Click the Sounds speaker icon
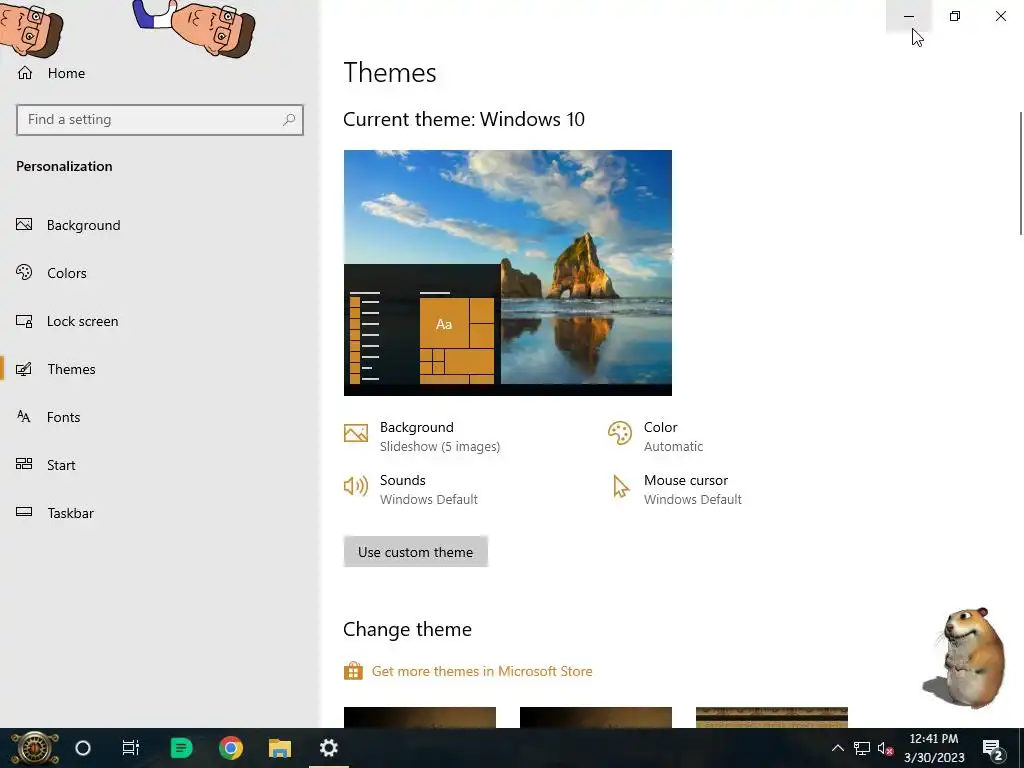Viewport: 1024px width, 768px height. tap(356, 486)
